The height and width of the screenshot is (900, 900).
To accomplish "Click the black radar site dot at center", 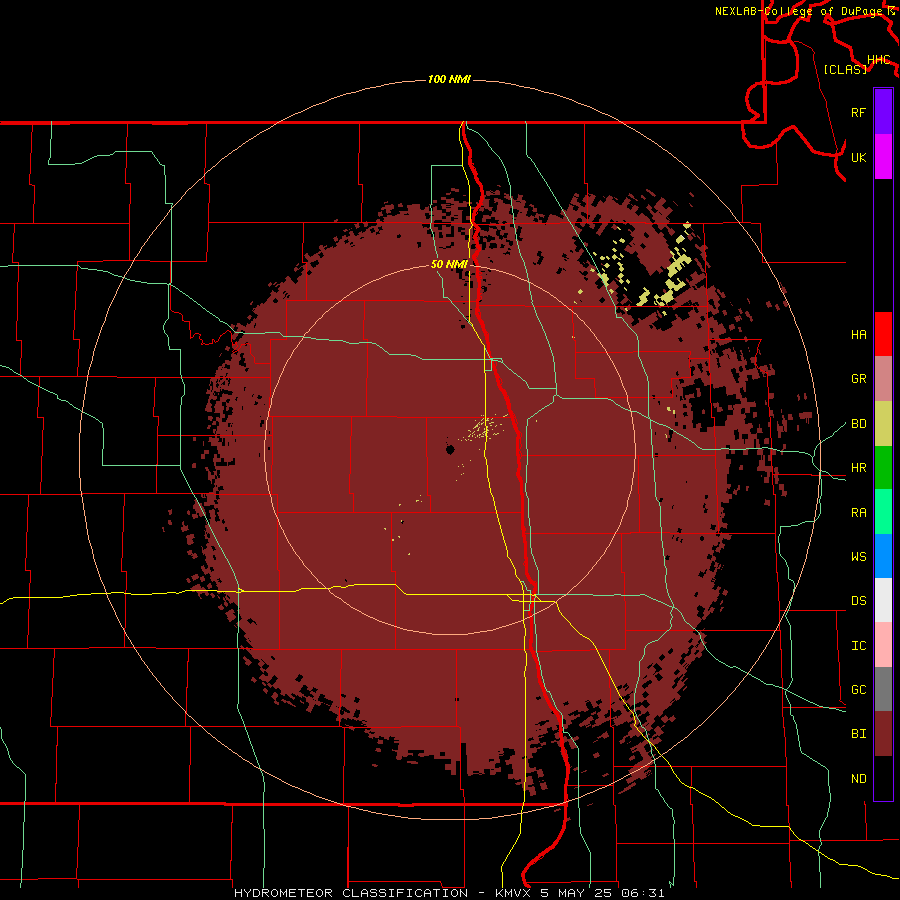I will pos(451,449).
